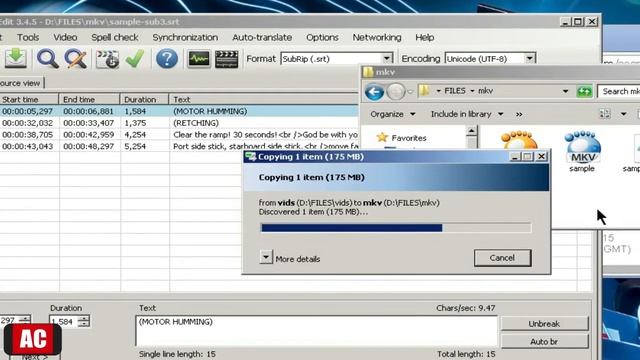The image size is (640, 360).
Task: Open the Tools menu
Action: [28, 38]
